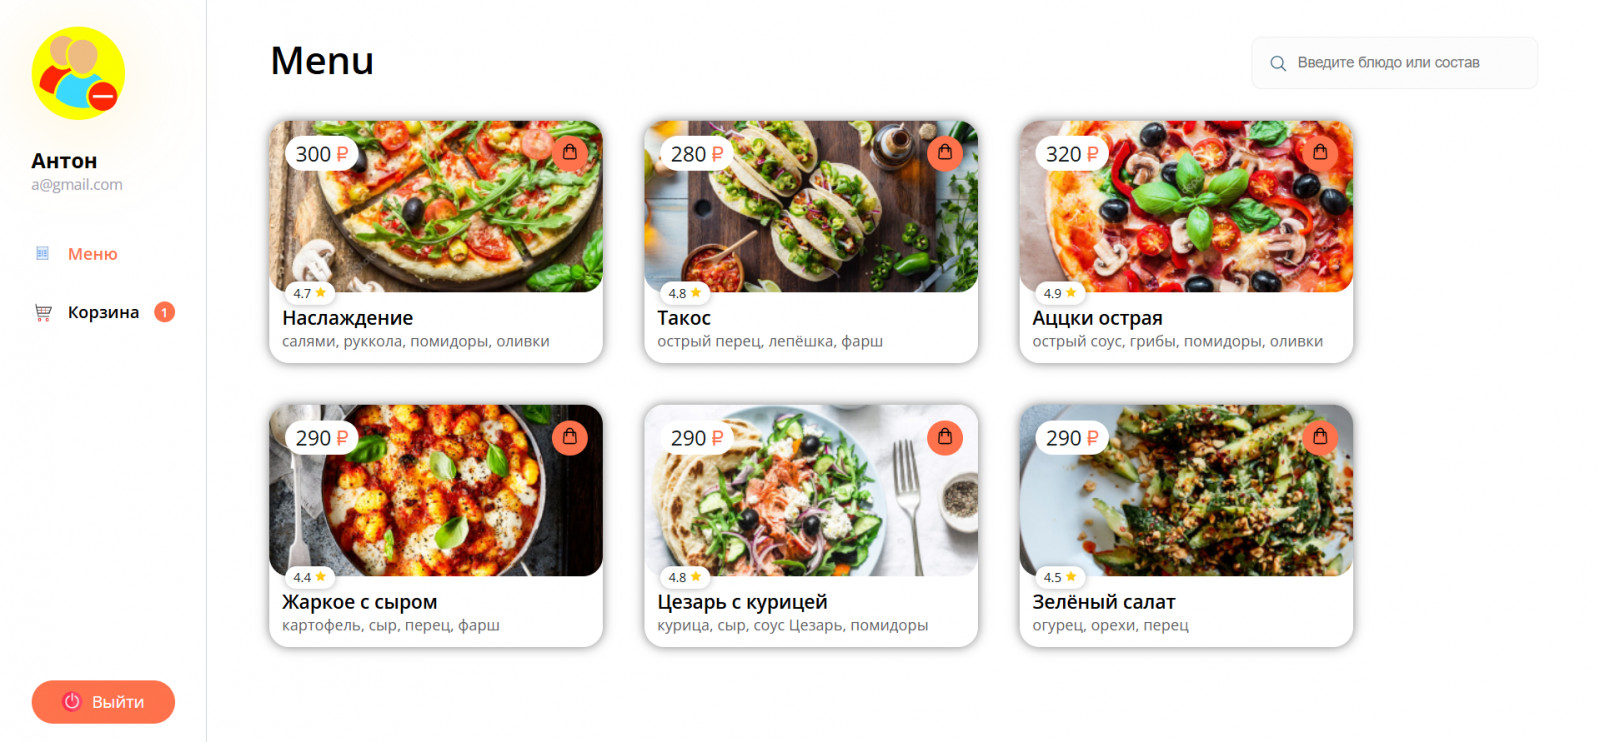Click bag icon on Зелёный салат card
The width and height of the screenshot is (1600, 742).
coord(1319,437)
